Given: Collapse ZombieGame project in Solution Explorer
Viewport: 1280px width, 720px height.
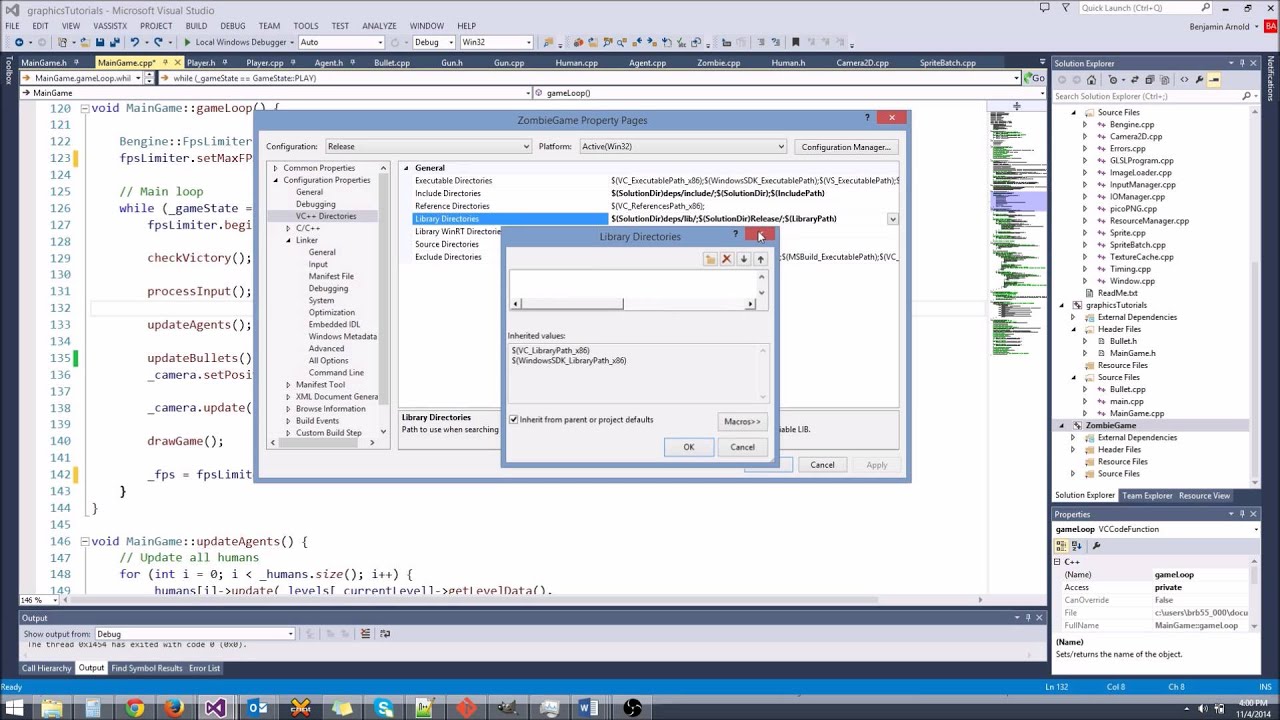Looking at the screenshot, I should tap(1062, 425).
